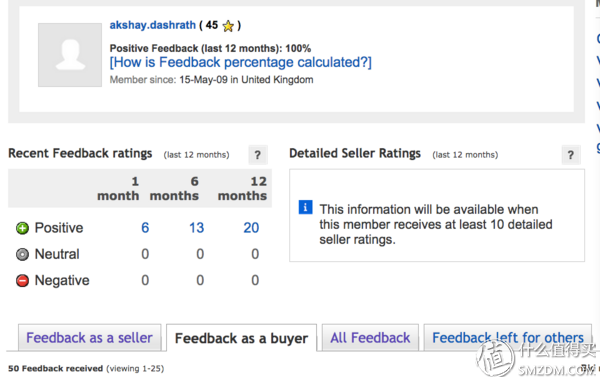This screenshot has width=600, height=382.
Task: View 13 positive ratings for 6 months
Action: [196, 228]
